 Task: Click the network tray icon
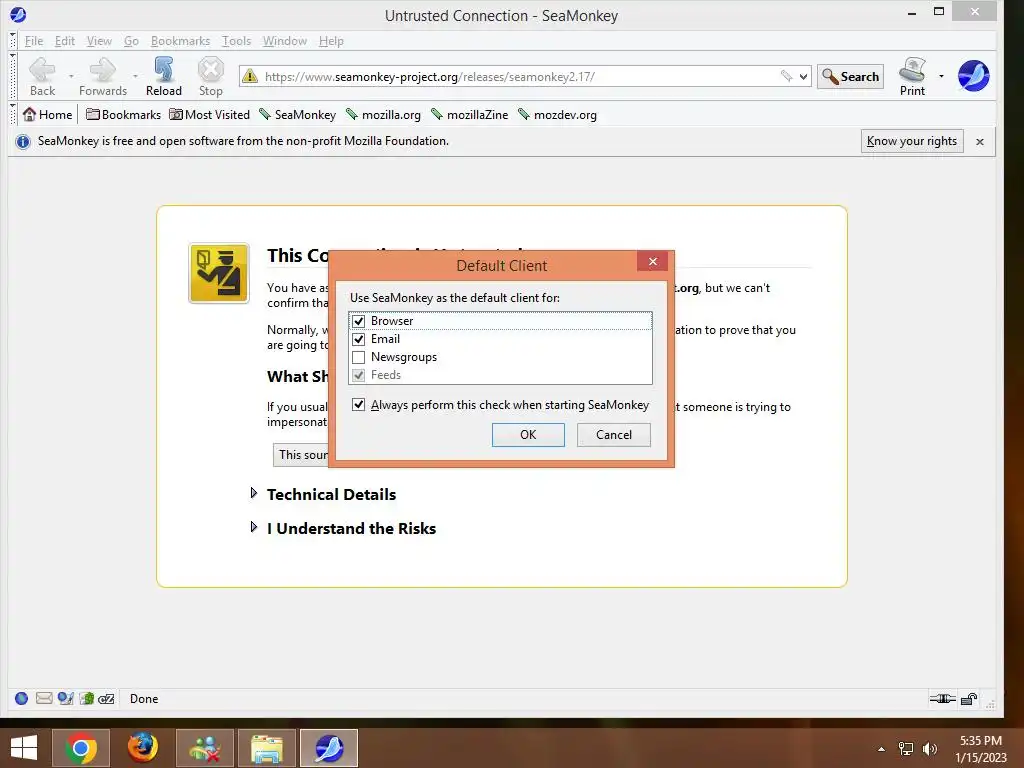(906, 748)
